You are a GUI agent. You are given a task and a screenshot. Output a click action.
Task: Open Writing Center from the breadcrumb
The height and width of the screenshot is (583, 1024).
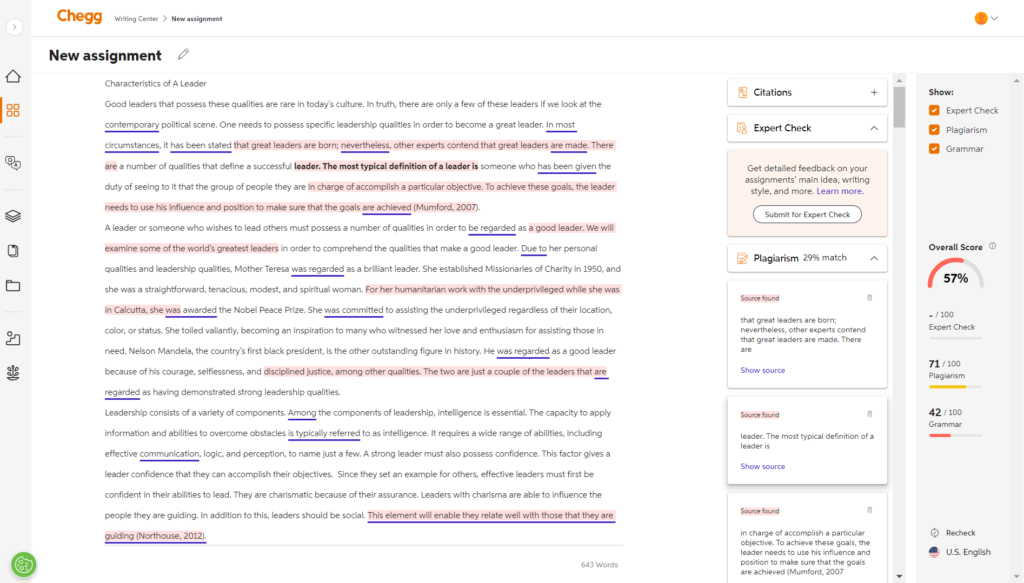click(x=136, y=18)
